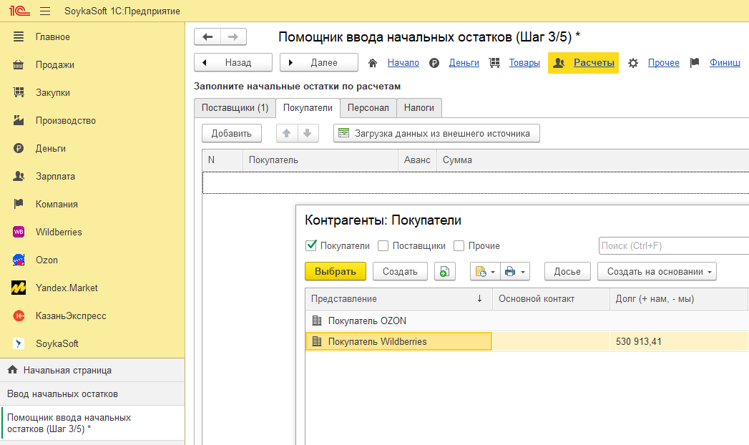Go to the Товары step link
This screenshot has width=749, height=445.
[x=524, y=63]
